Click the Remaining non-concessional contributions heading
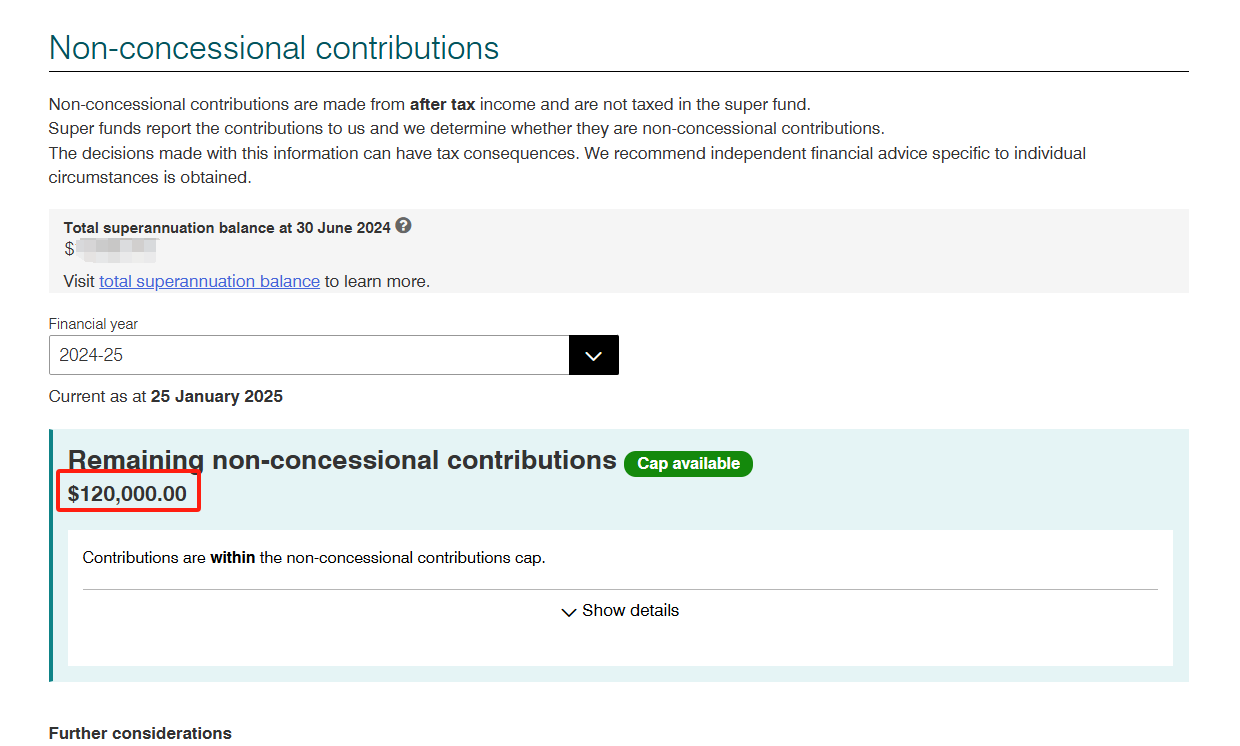1240x746 pixels. [x=342, y=460]
